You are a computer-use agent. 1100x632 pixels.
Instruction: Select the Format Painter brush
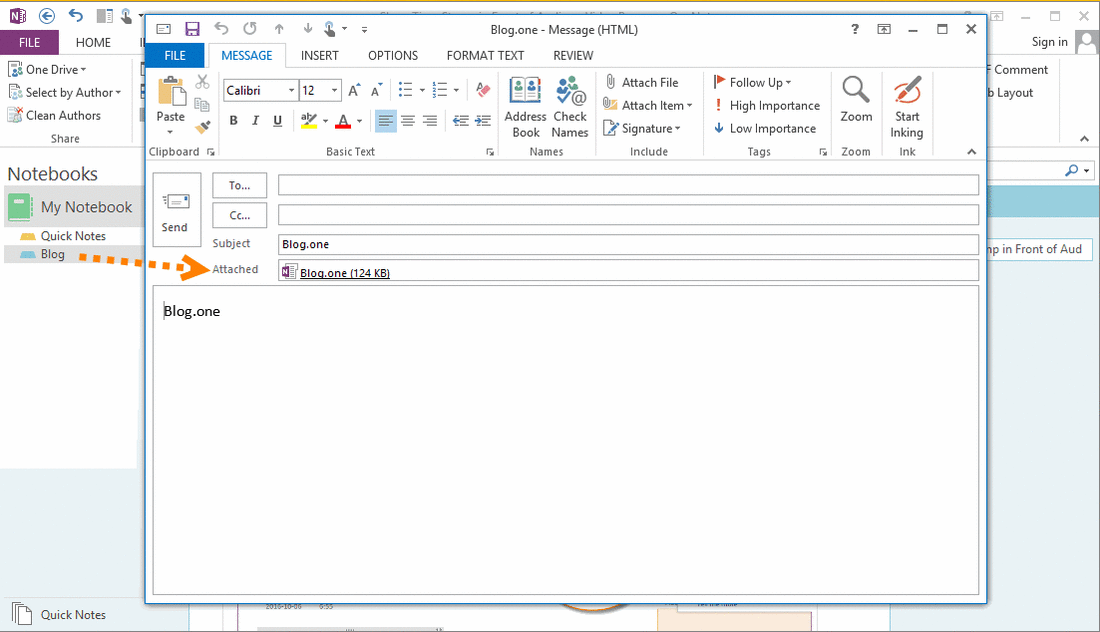(x=203, y=127)
